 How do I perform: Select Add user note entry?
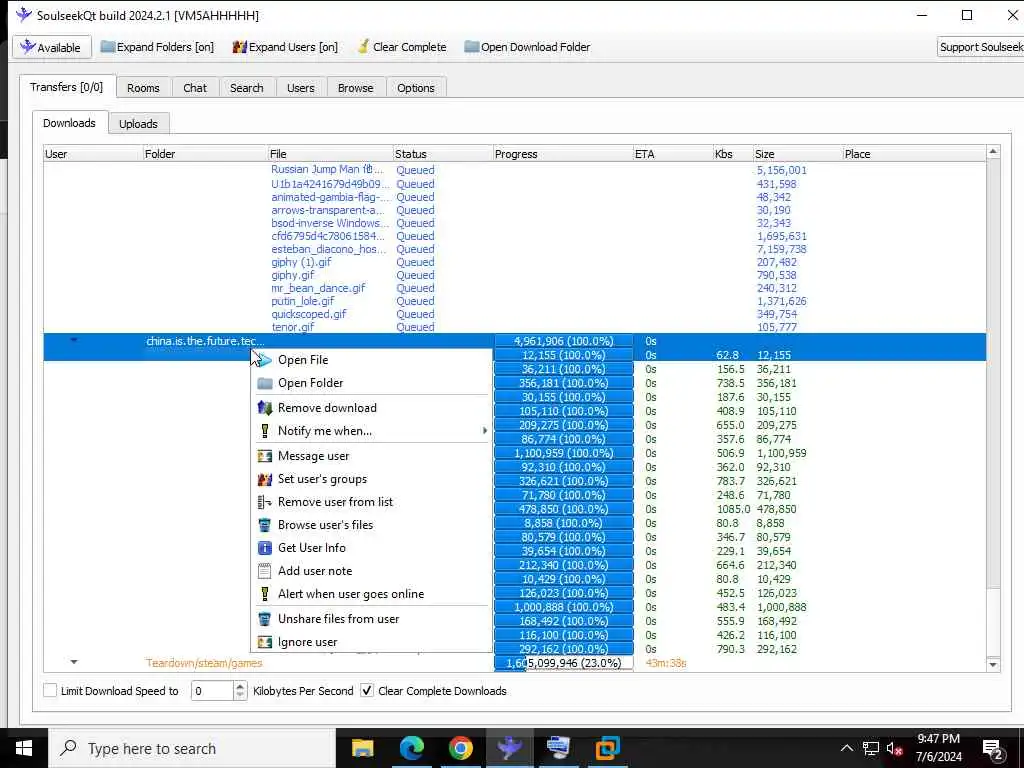372,570
